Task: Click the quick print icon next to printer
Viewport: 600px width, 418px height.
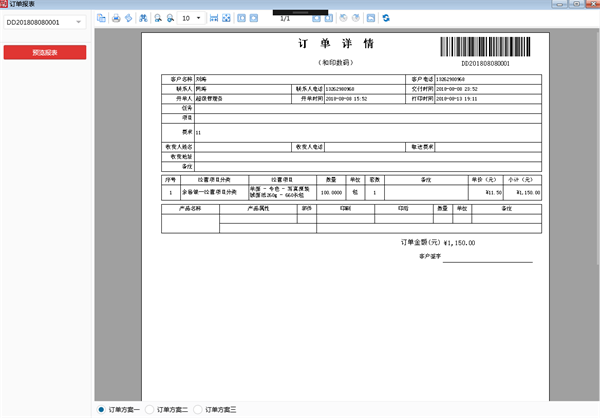Action: (x=129, y=18)
